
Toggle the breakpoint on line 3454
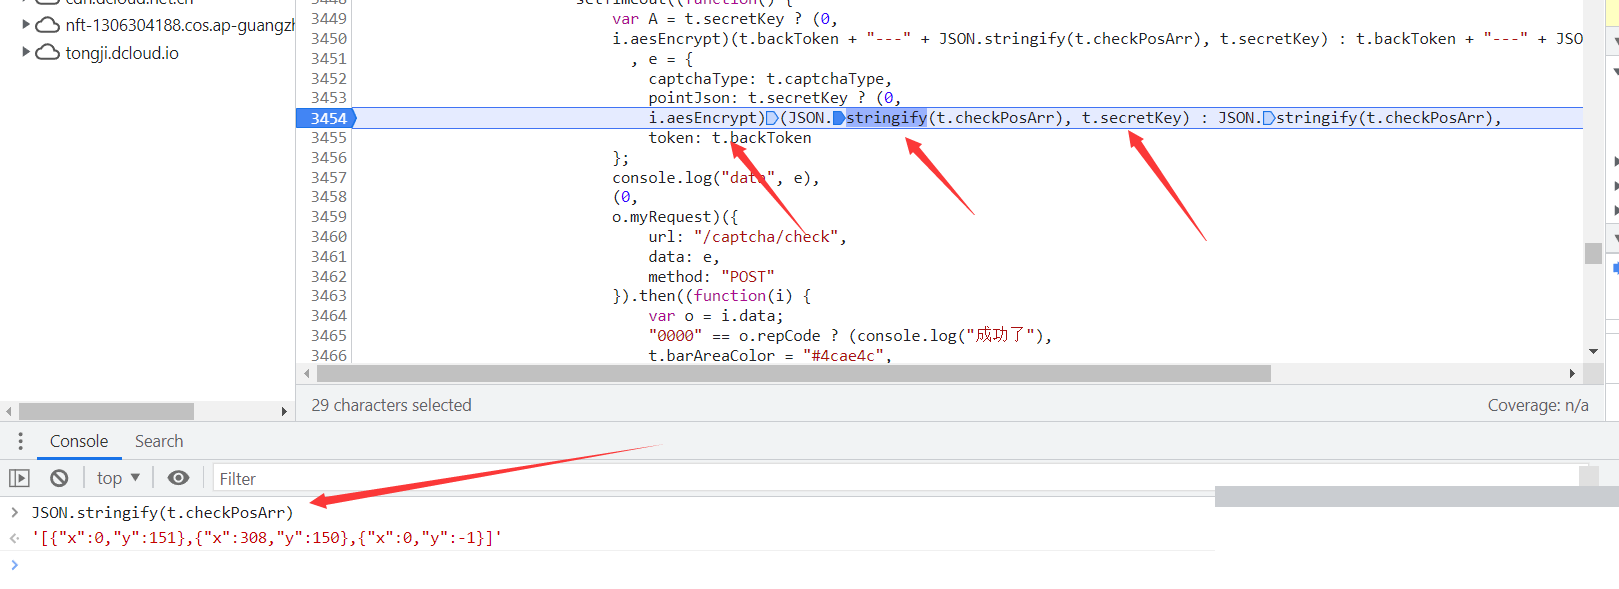click(327, 118)
